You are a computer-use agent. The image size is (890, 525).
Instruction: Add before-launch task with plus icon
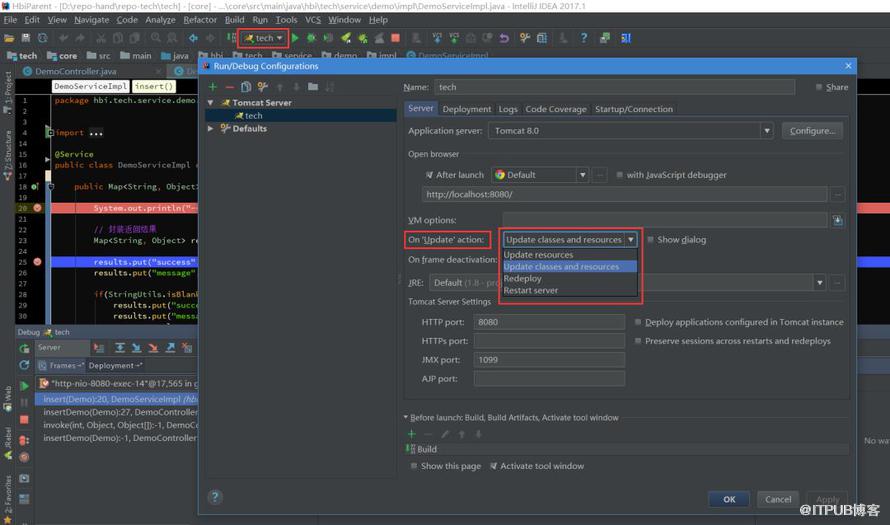pos(412,434)
